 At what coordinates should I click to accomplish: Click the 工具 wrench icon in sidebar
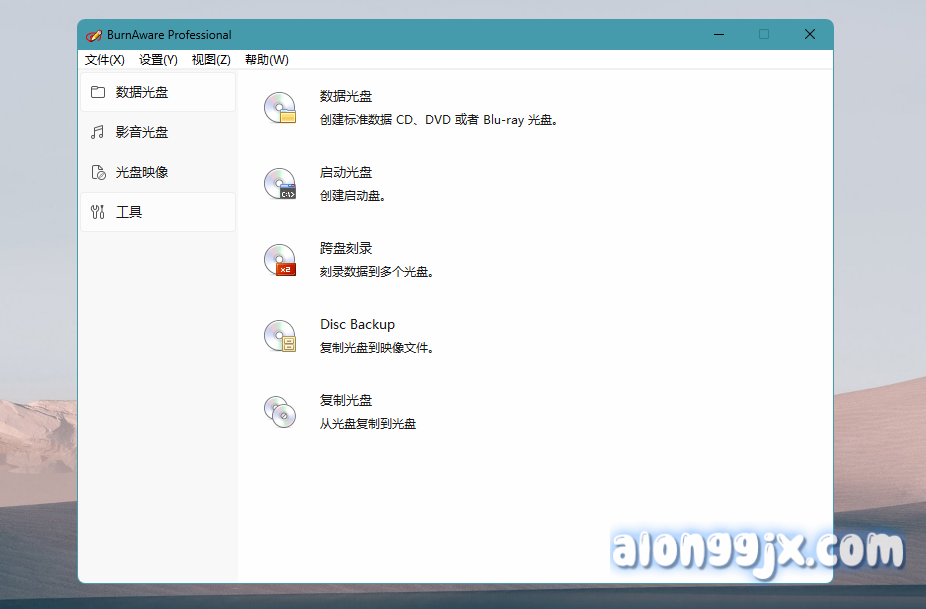coord(98,212)
